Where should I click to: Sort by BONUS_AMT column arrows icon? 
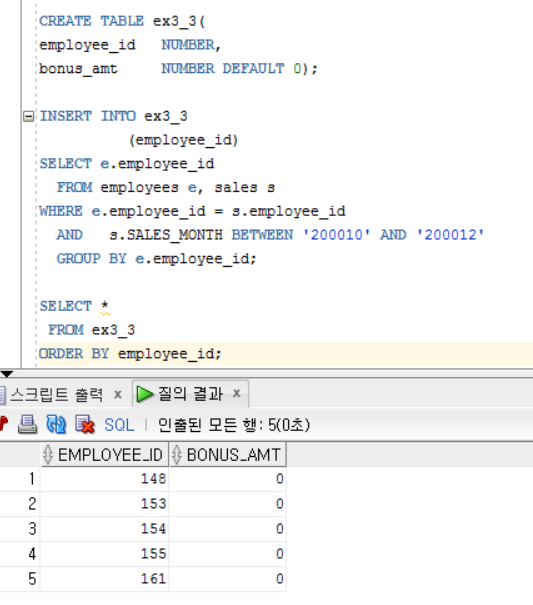176,455
